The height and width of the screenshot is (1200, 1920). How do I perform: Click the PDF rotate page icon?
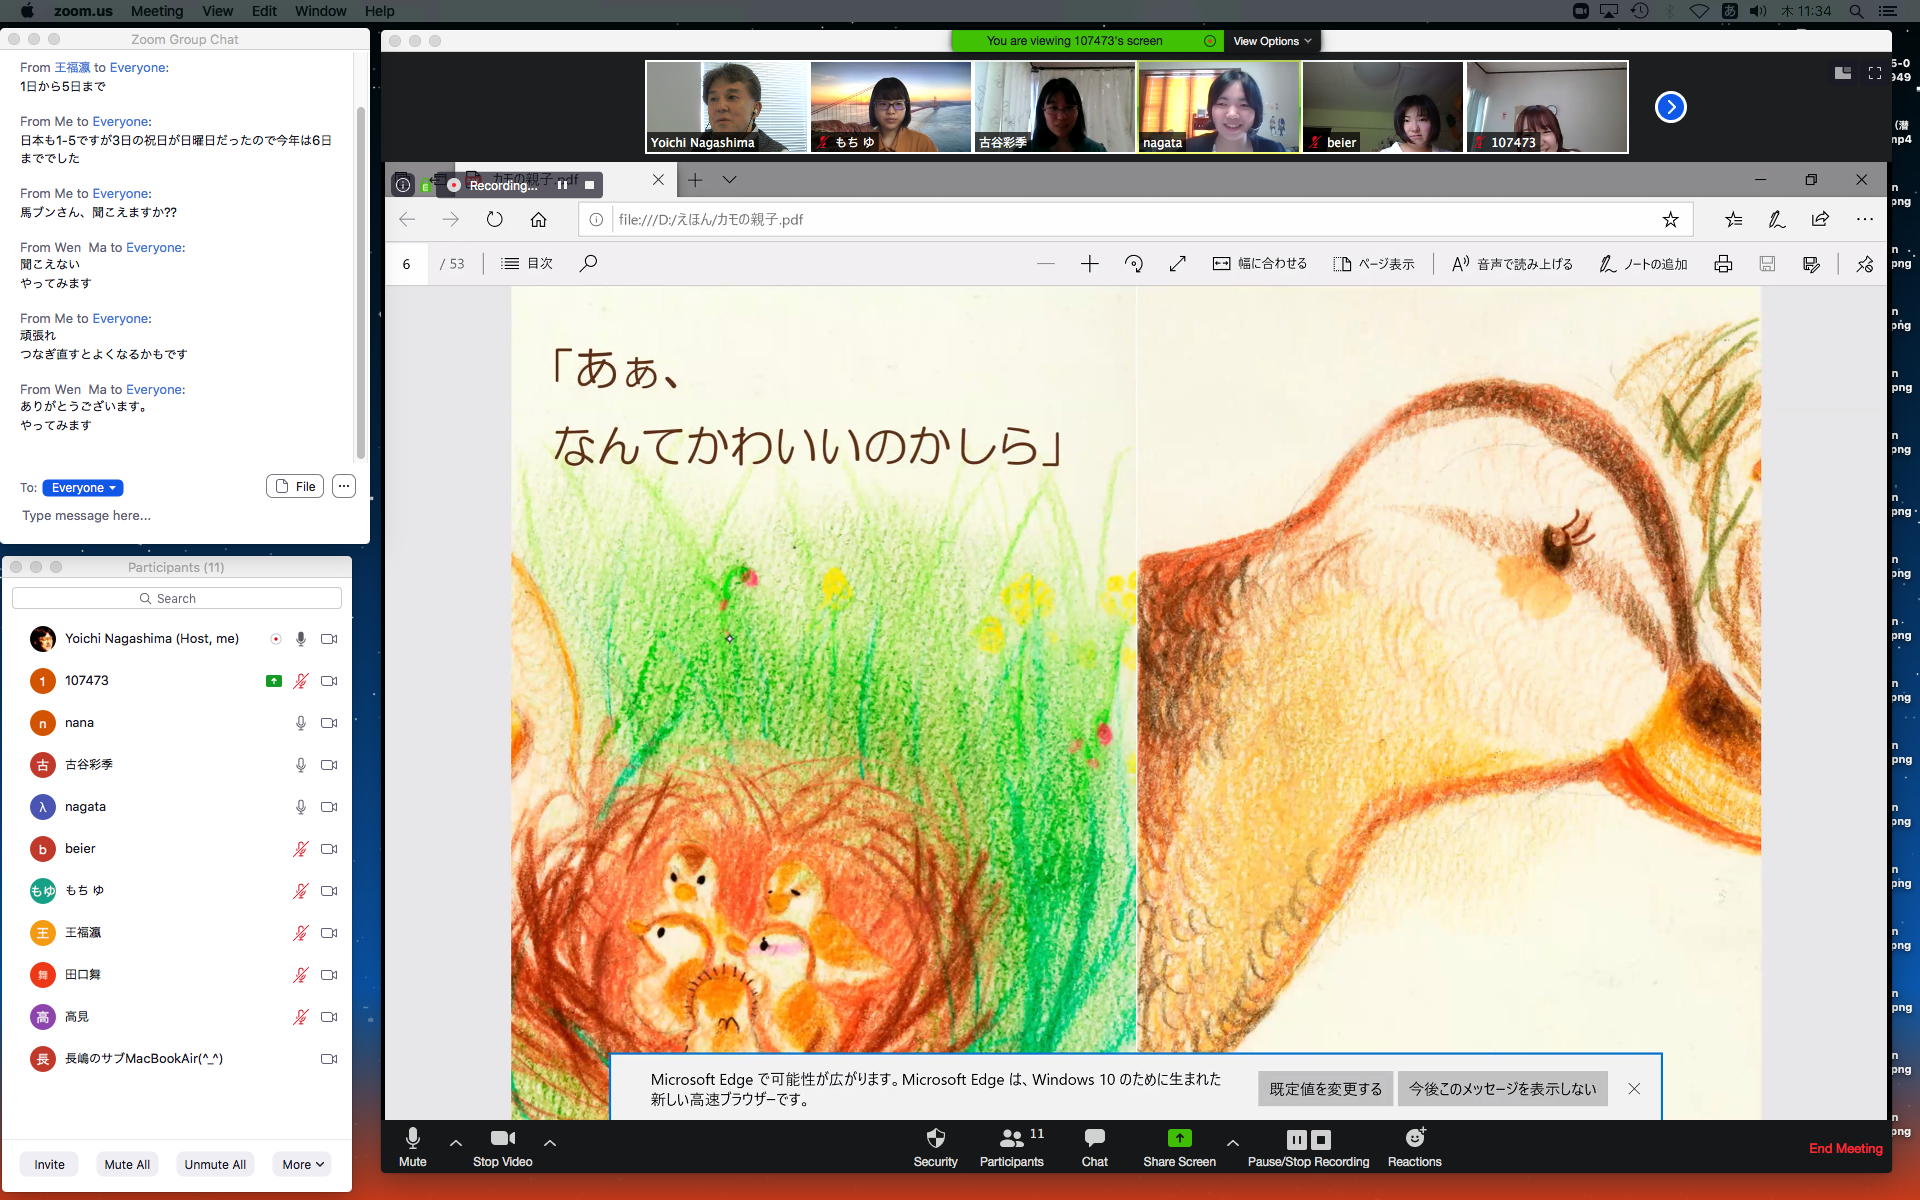[x=1133, y=263]
